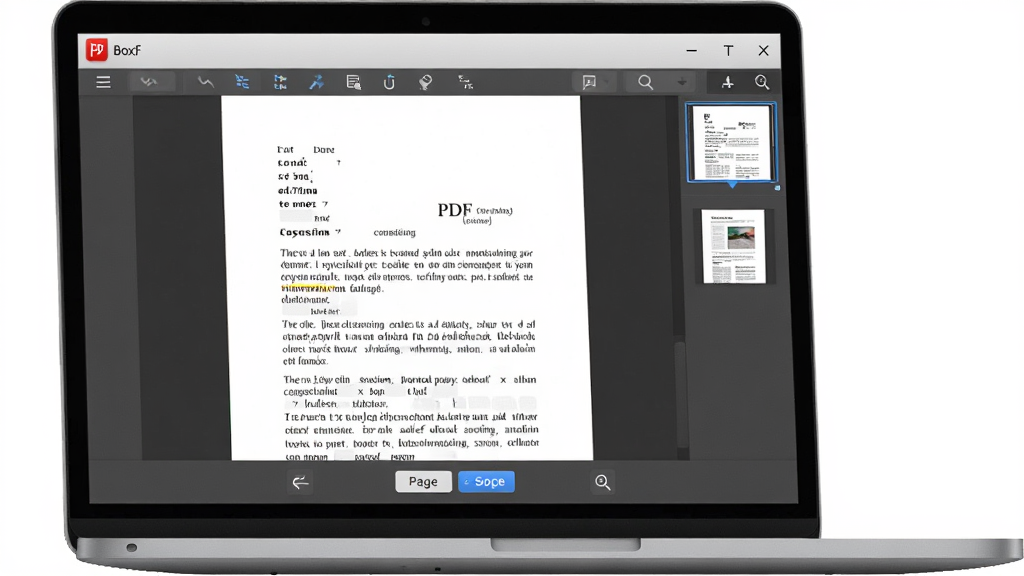Click the red PD app logo
The height and width of the screenshot is (576, 1024).
point(97,50)
